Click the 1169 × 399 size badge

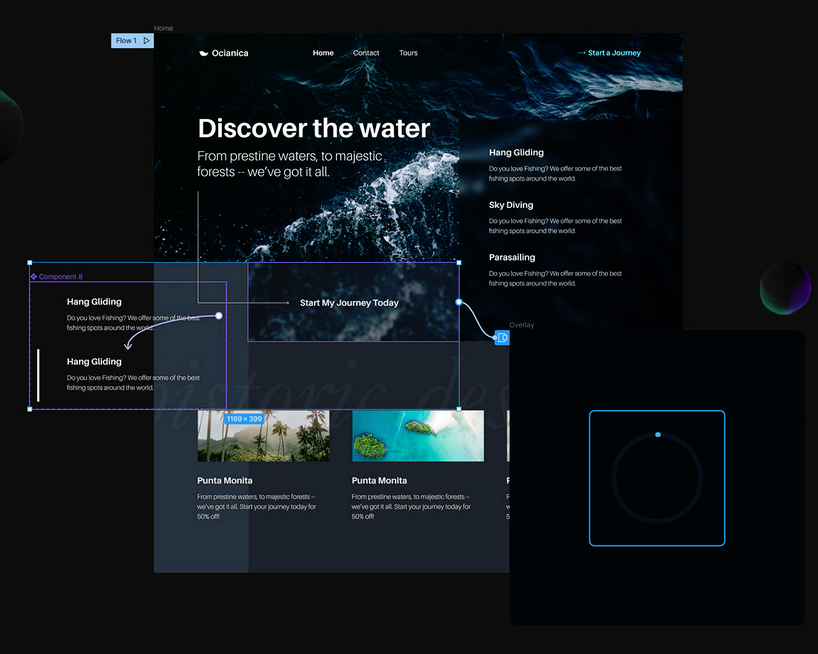click(243, 418)
